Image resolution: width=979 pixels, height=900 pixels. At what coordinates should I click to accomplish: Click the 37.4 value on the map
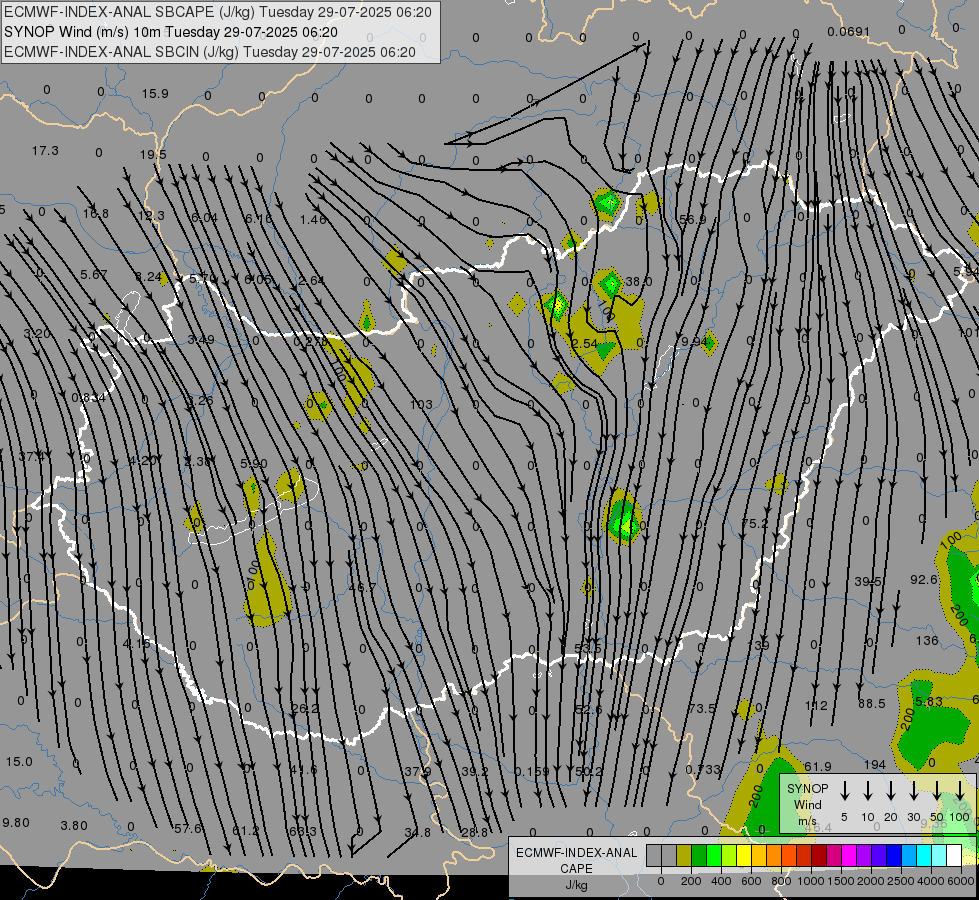pyautogui.click(x=31, y=457)
